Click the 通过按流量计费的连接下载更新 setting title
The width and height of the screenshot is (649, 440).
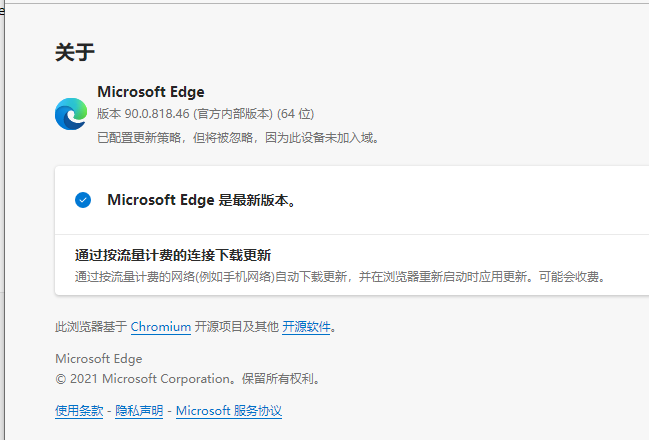click(173, 255)
